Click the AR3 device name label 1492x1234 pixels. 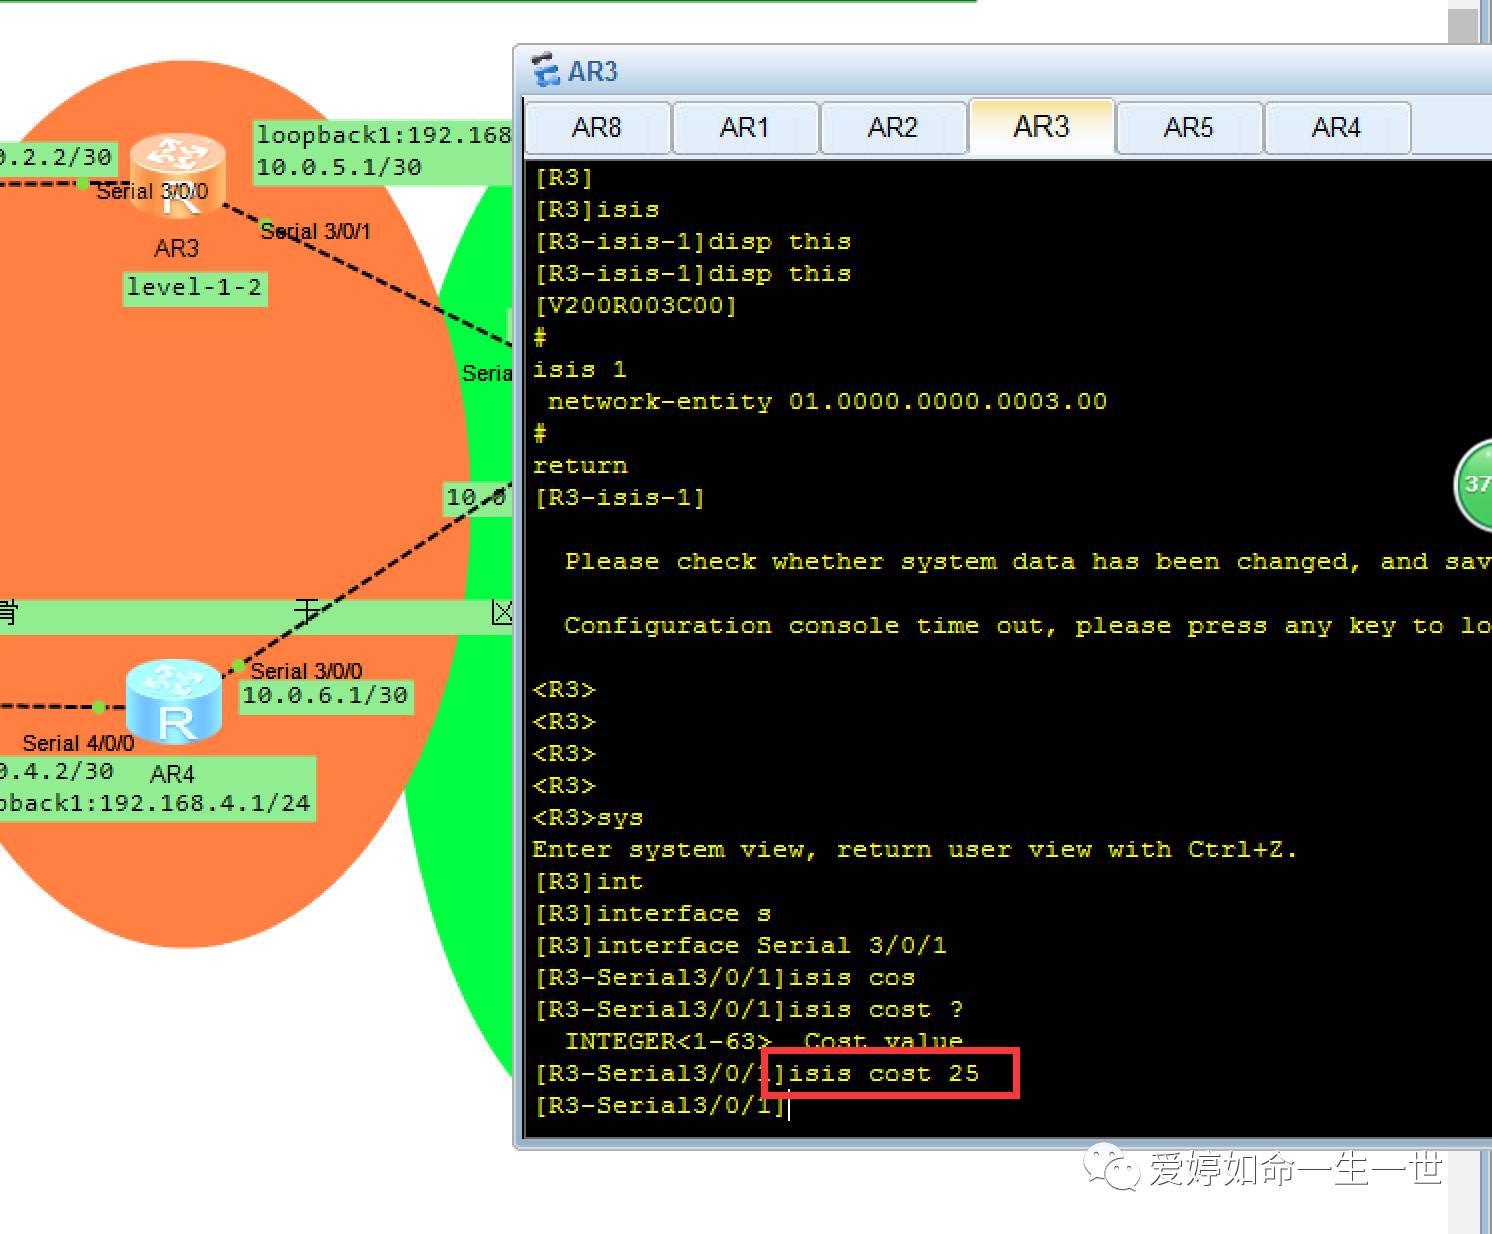coord(177,248)
